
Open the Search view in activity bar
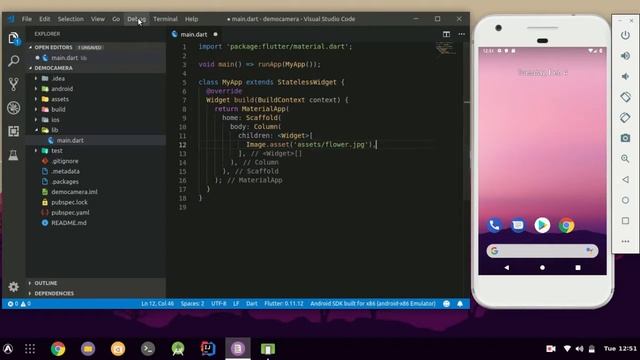tap(13, 61)
